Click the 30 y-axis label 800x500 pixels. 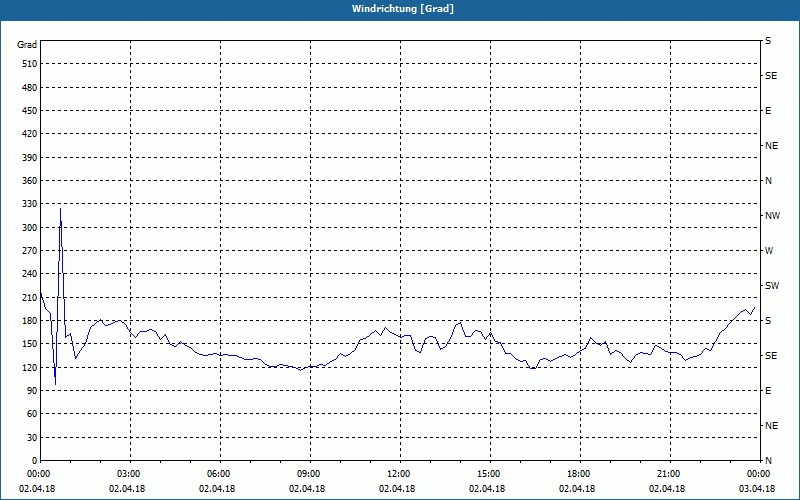coord(32,438)
